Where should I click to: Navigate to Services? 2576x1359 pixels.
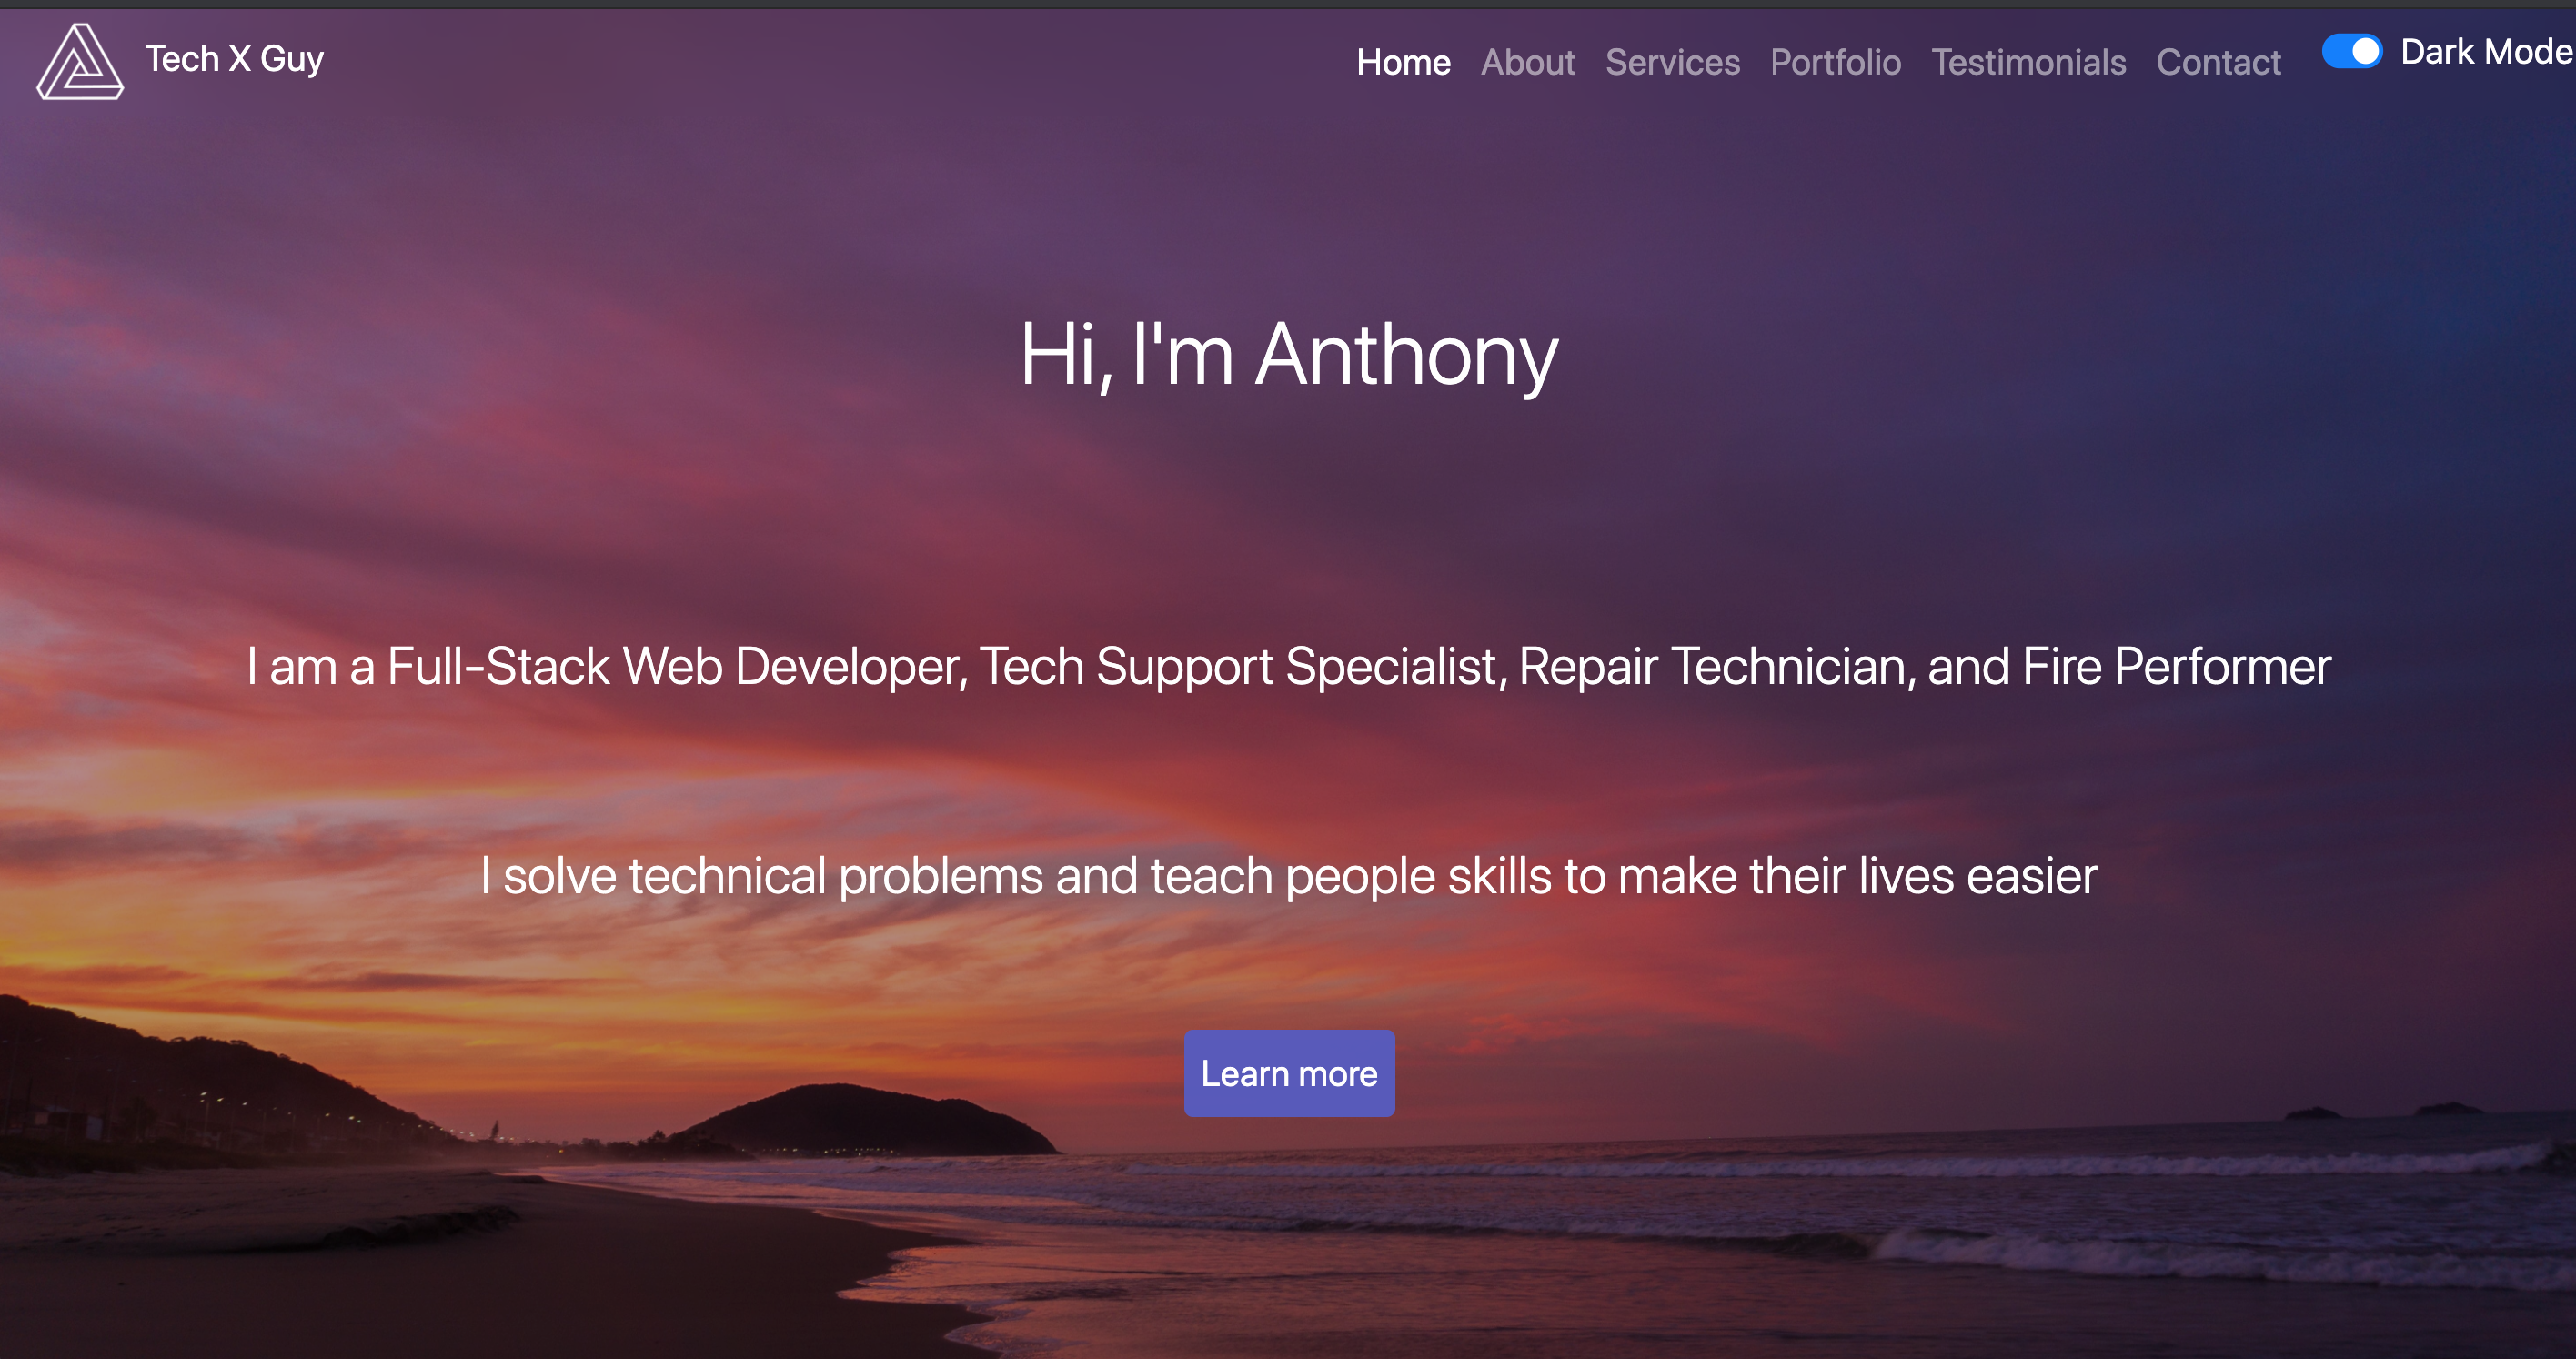1672,62
